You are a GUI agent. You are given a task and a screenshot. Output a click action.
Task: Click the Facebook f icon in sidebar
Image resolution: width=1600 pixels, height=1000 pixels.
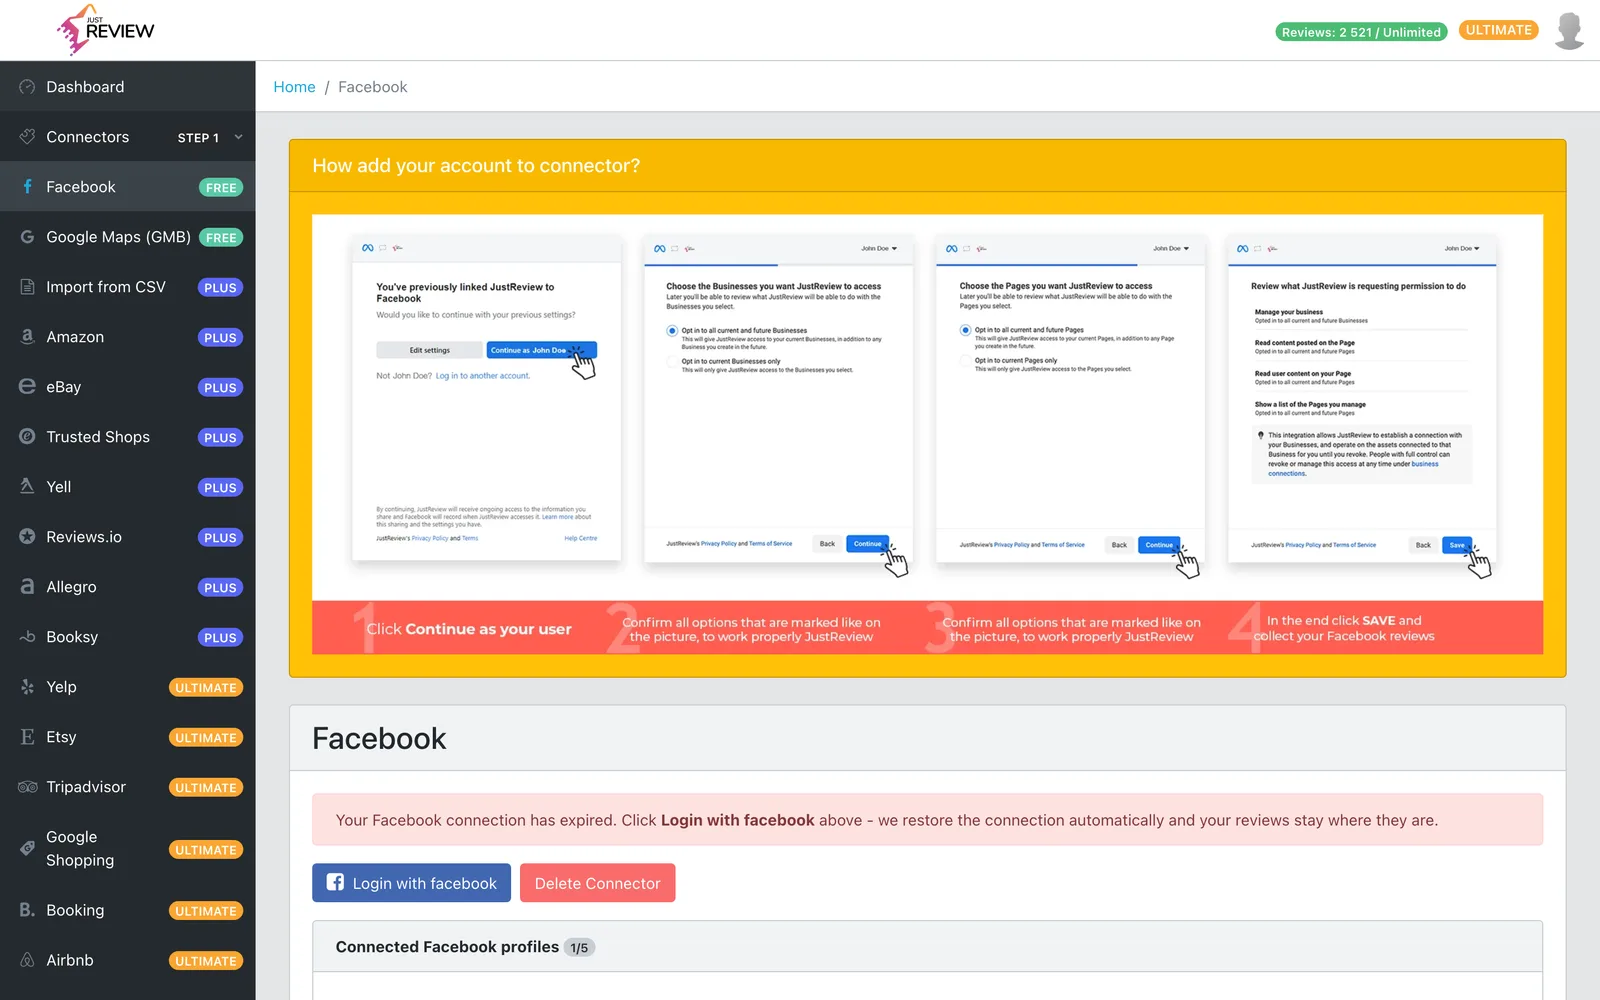coord(27,187)
